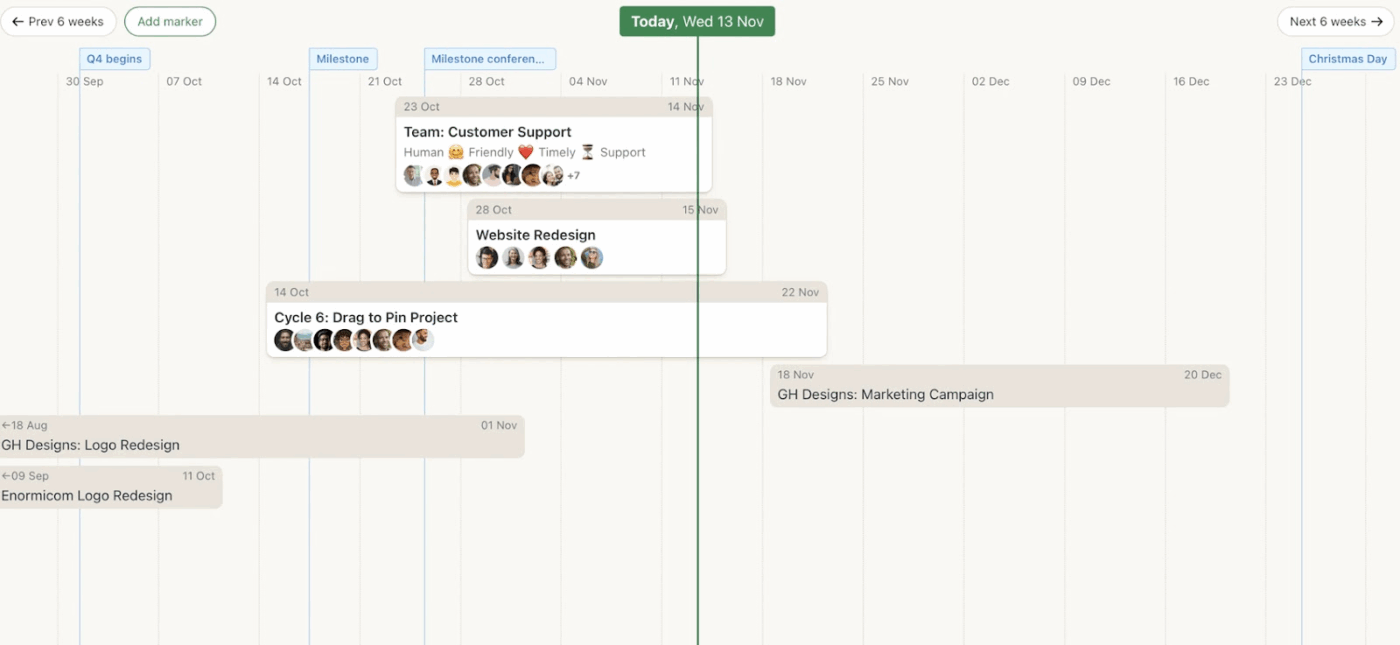Select the GH Designs: Marketing Campaign card

point(884,394)
